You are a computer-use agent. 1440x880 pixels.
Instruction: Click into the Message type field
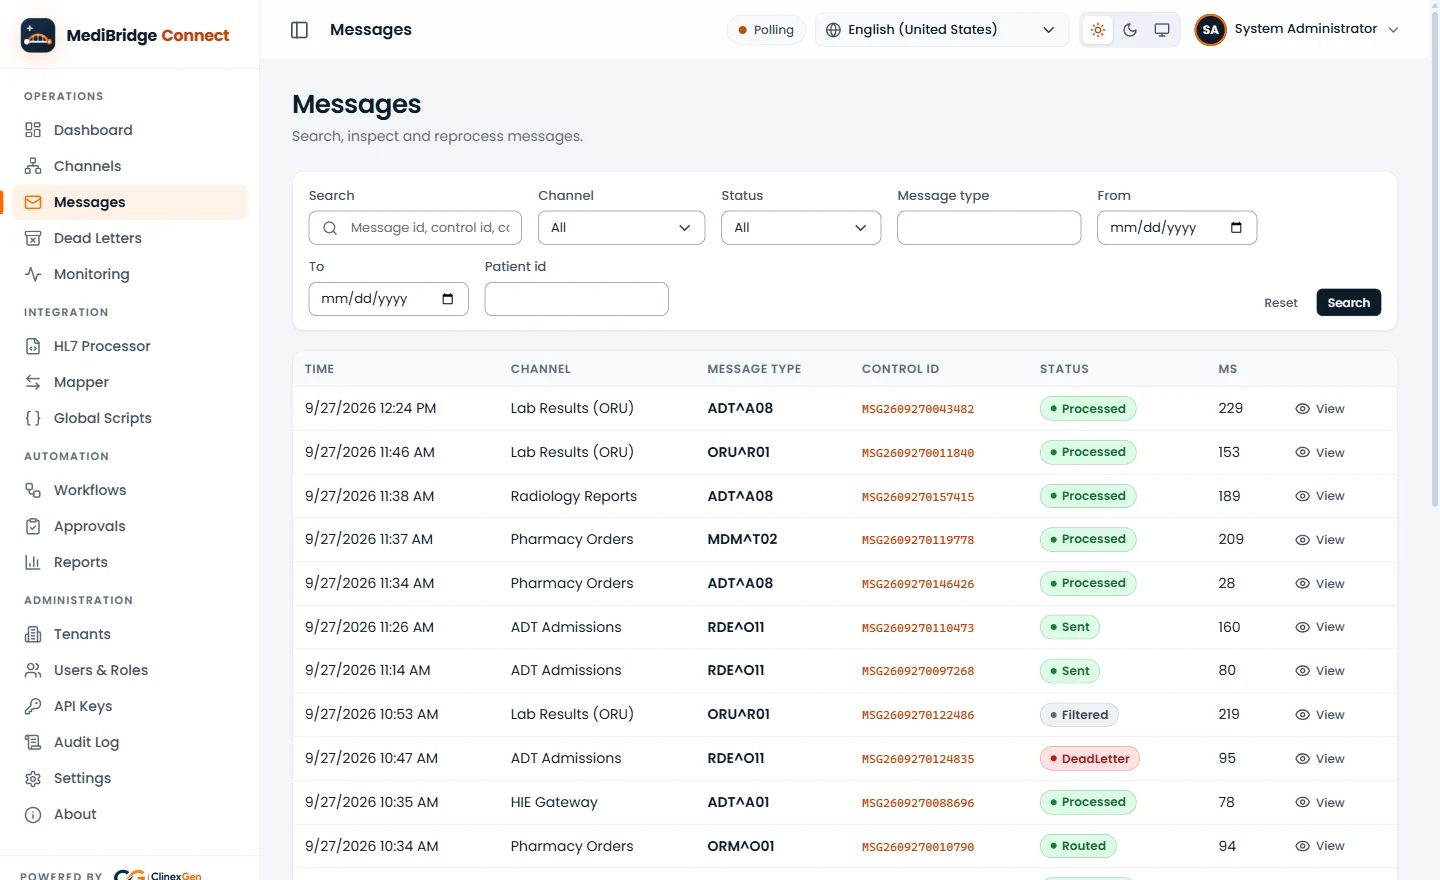tap(989, 228)
